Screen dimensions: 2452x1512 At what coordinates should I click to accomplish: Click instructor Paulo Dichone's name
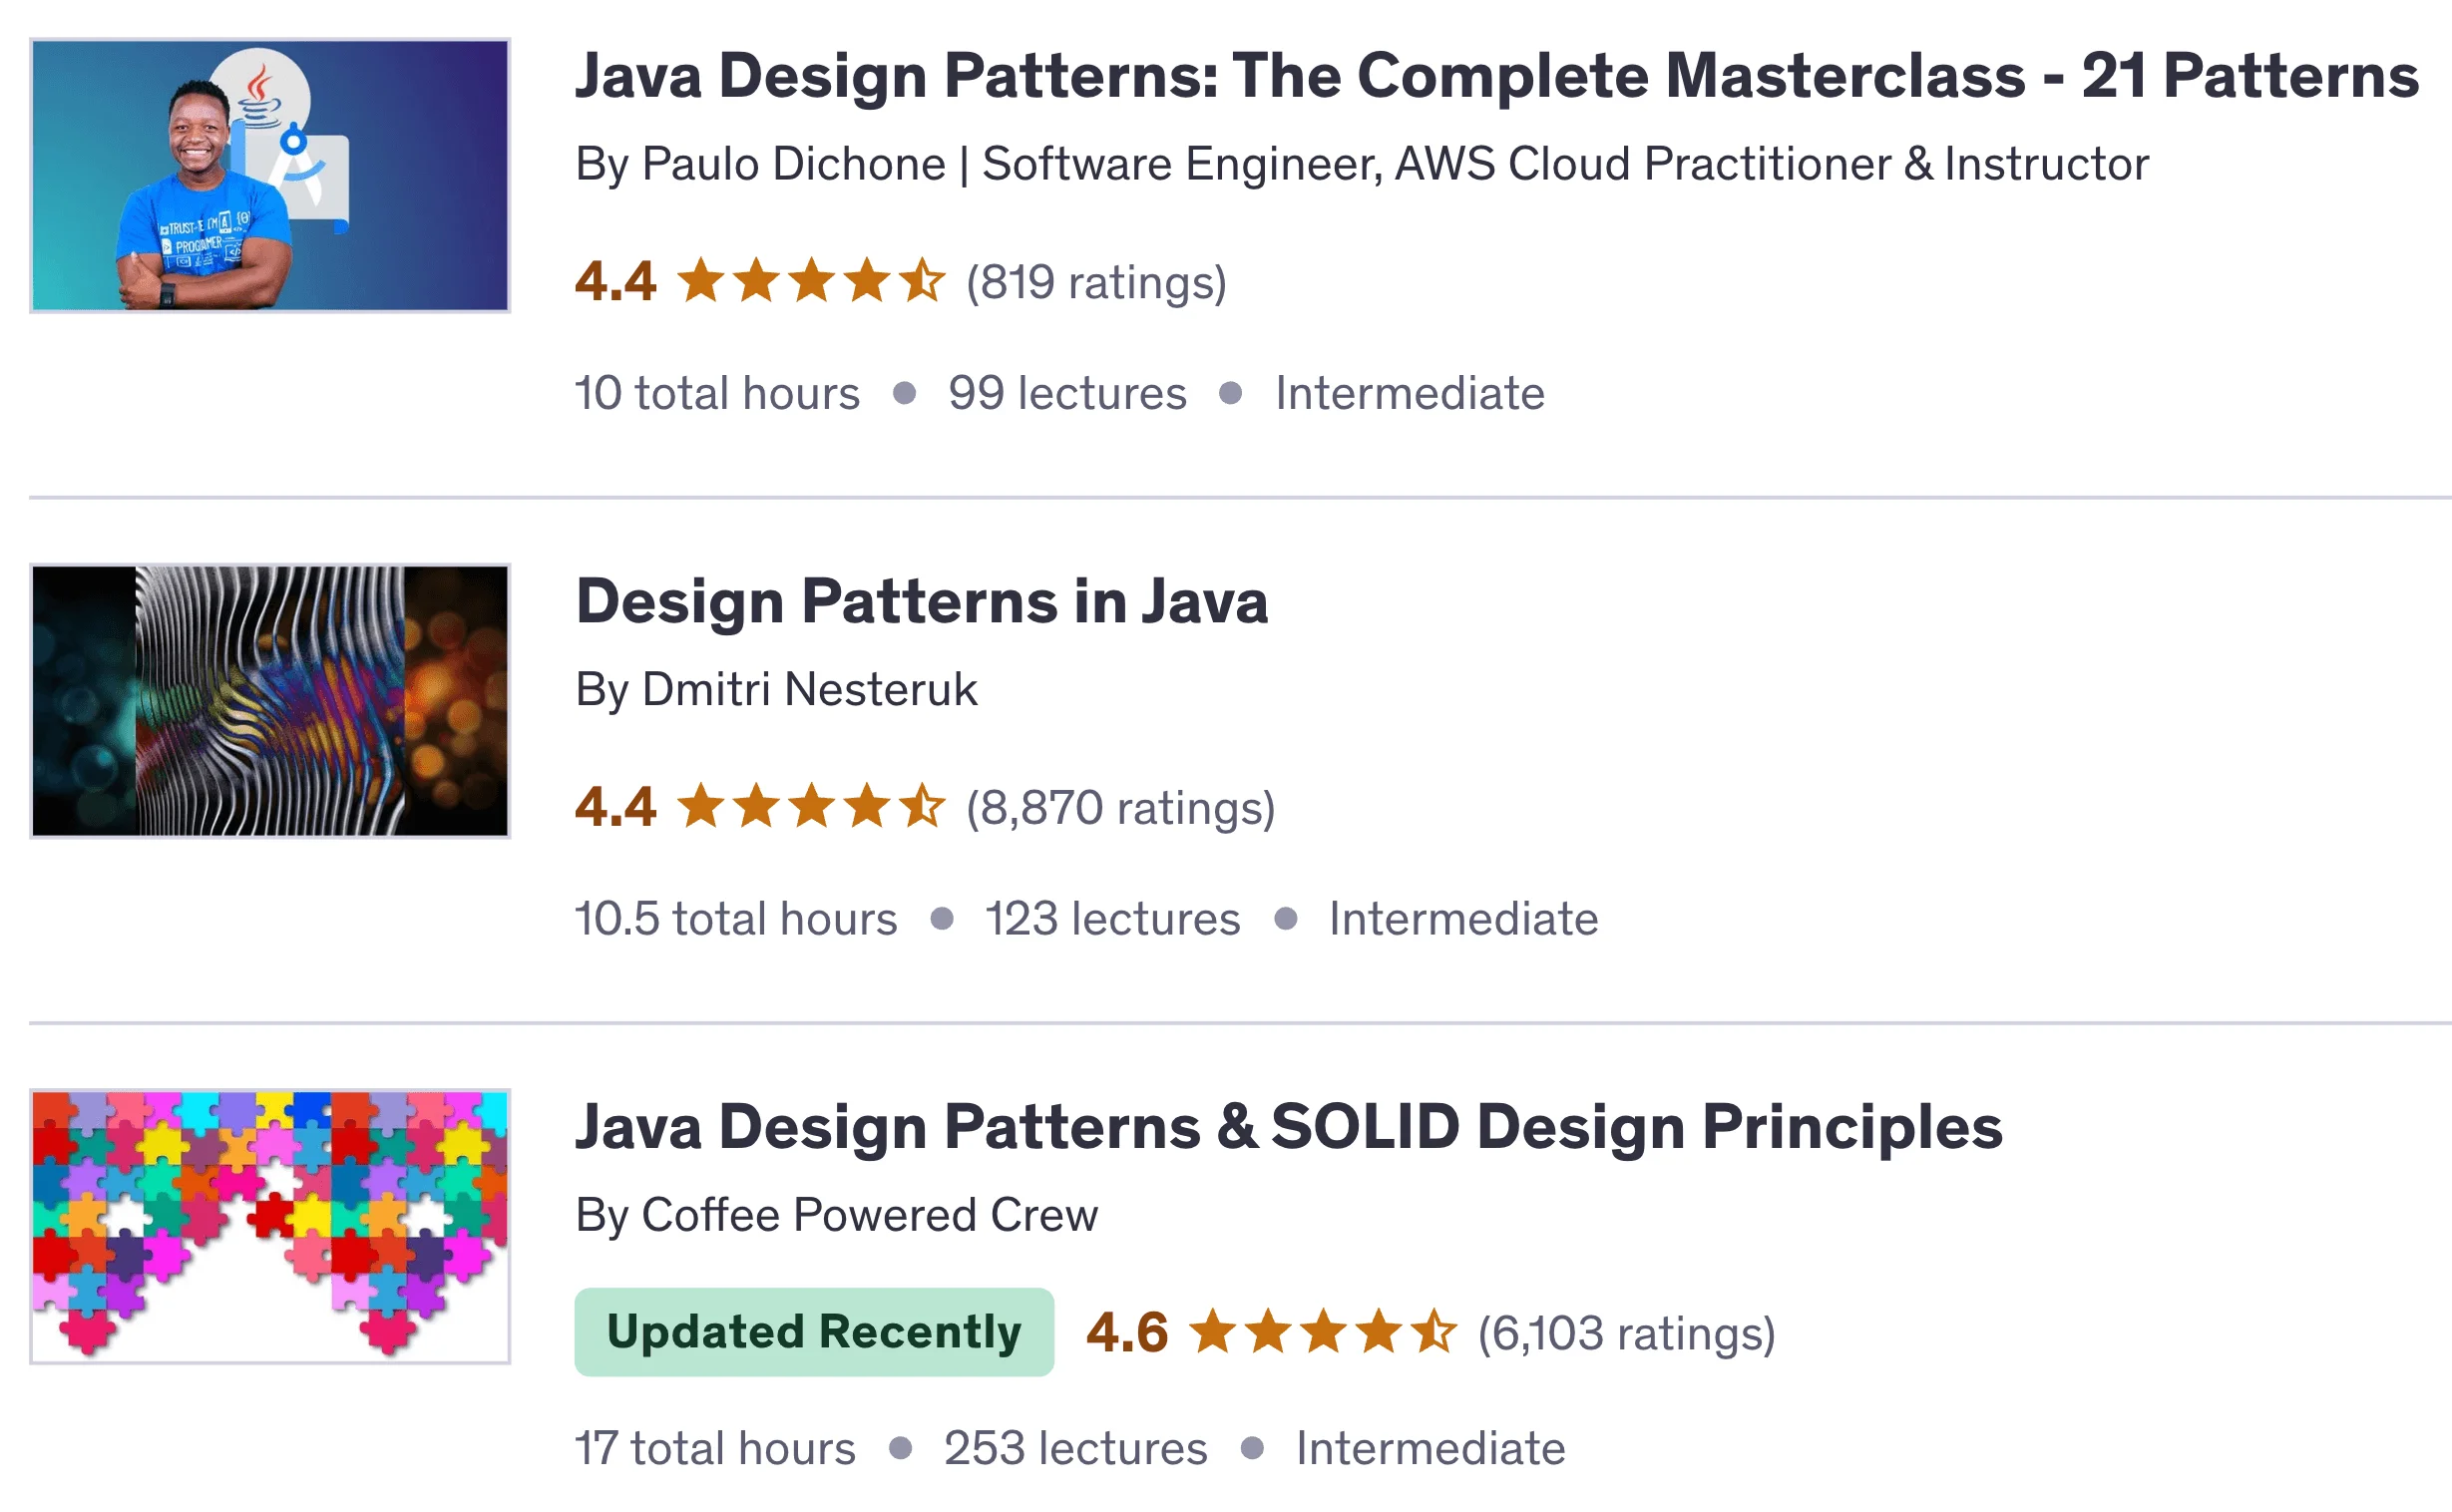pos(793,163)
